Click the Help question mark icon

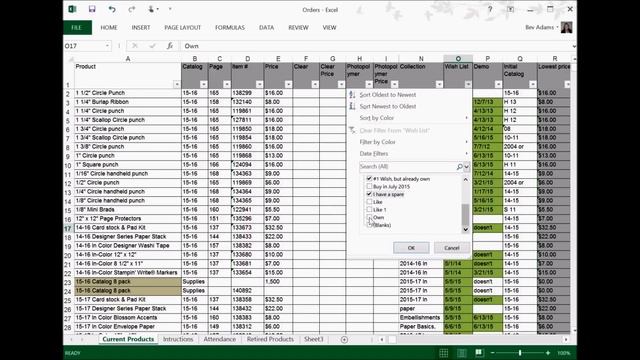pyautogui.click(x=490, y=9)
